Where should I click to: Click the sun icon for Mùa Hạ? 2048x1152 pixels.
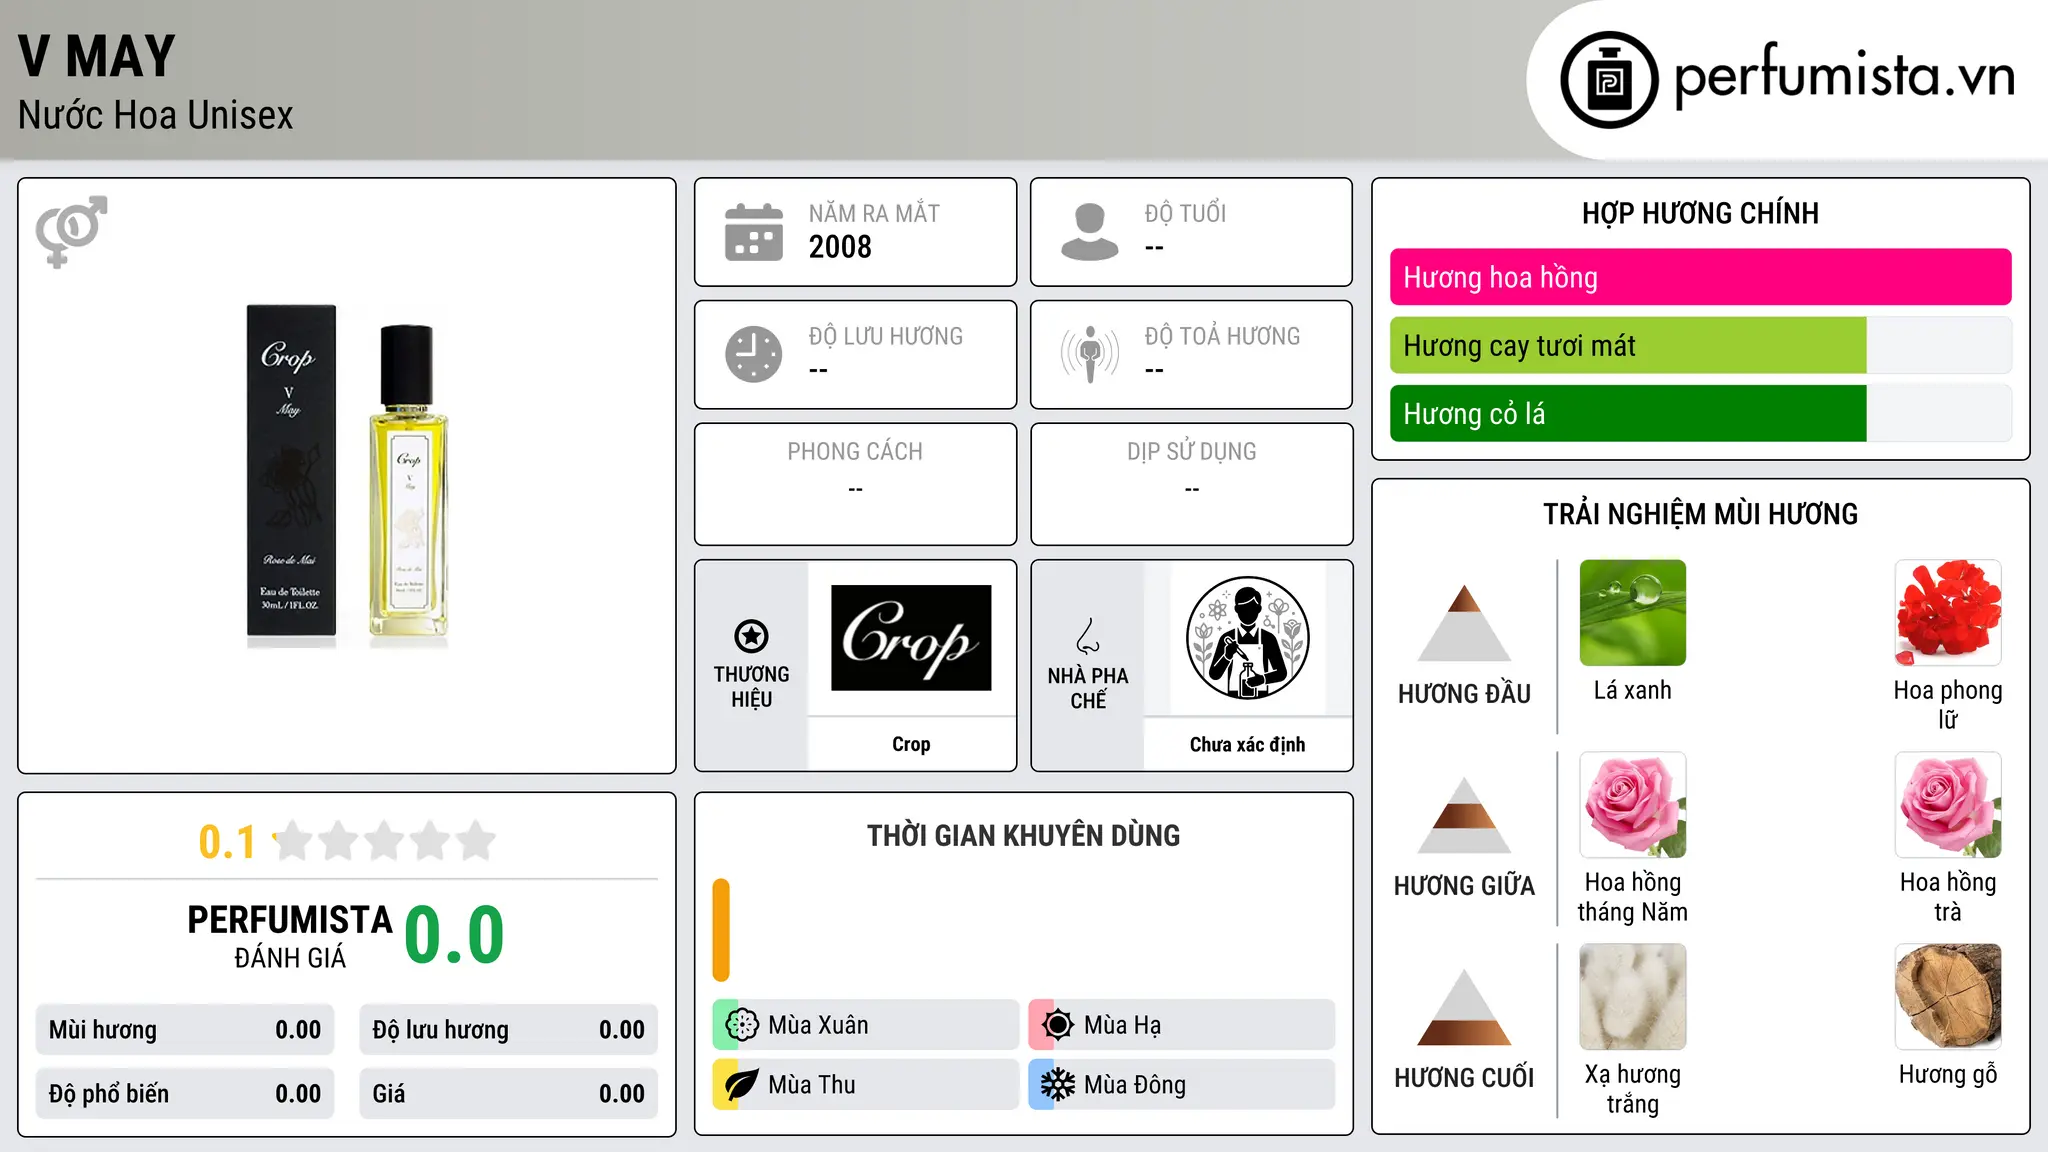tap(1058, 1025)
